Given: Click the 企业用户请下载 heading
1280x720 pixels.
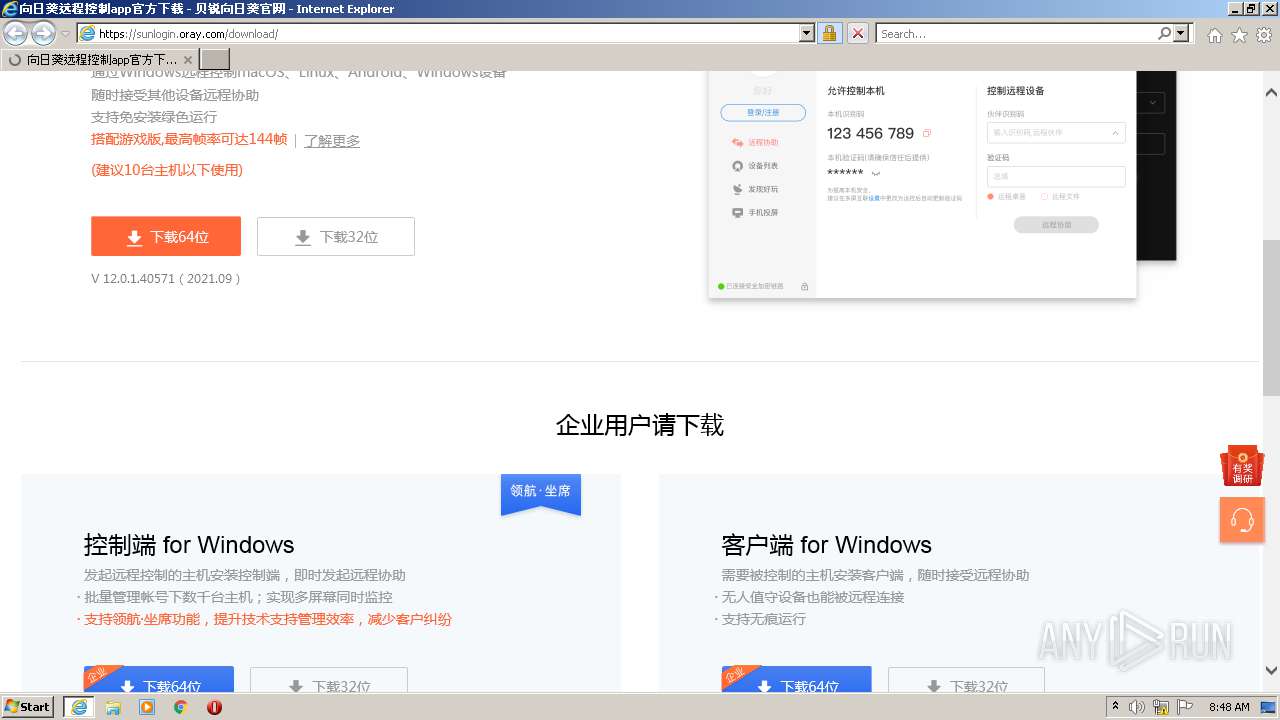Looking at the screenshot, I should click(640, 425).
